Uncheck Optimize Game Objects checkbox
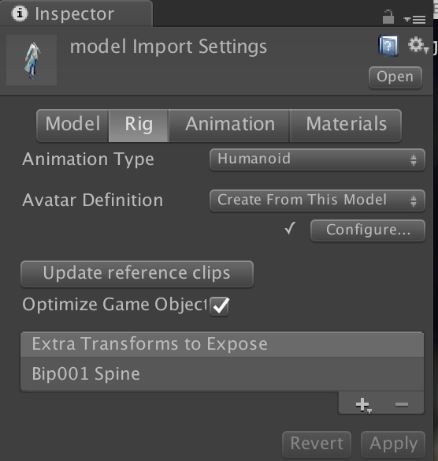The width and height of the screenshot is (438, 461). pyautogui.click(x=220, y=306)
